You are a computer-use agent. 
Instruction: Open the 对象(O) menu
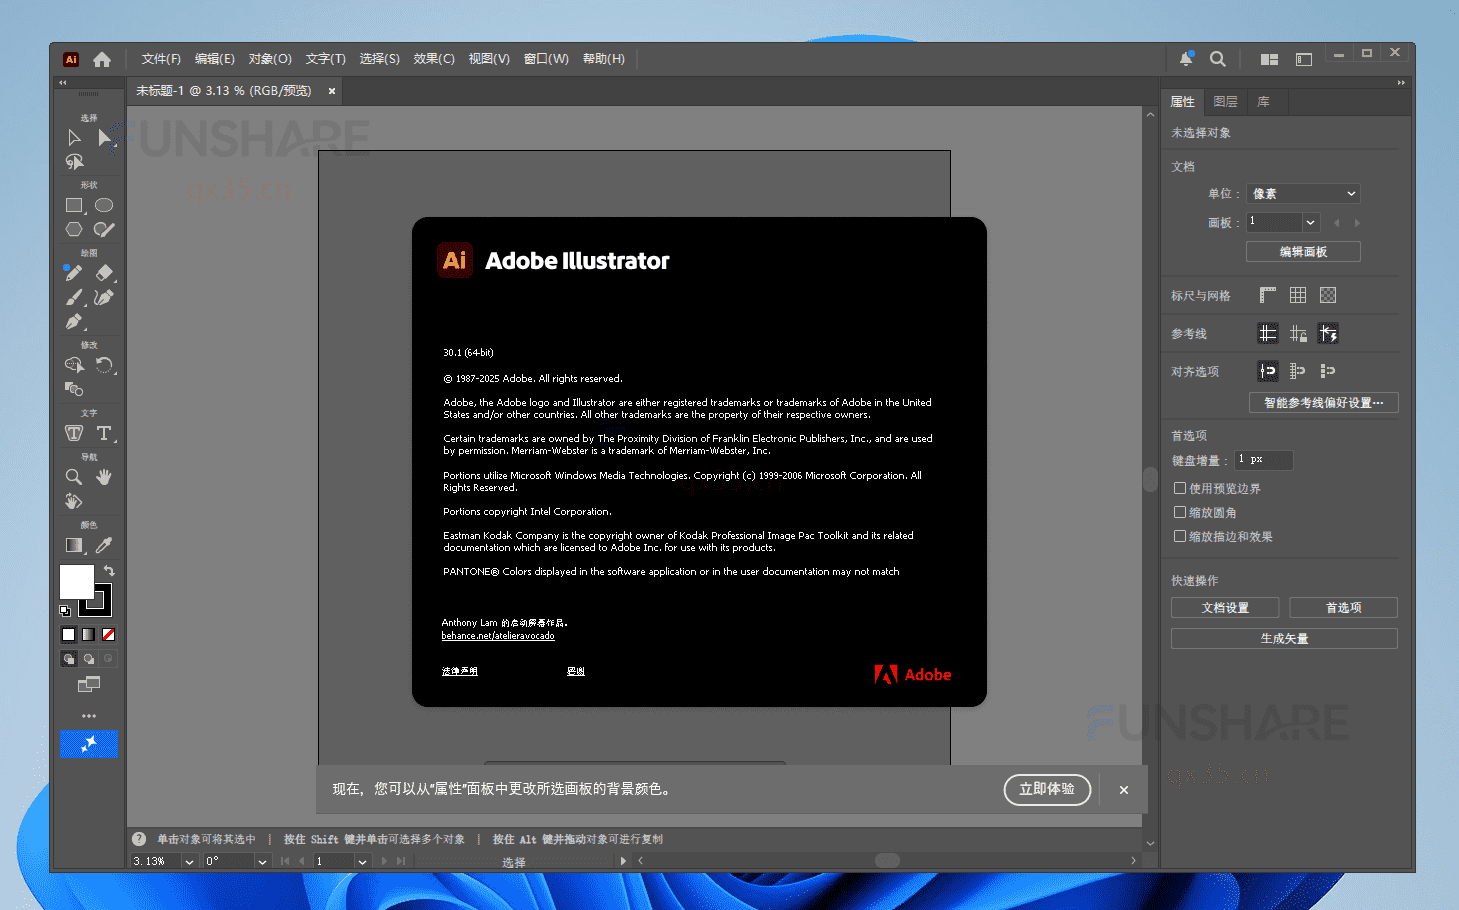coord(270,59)
